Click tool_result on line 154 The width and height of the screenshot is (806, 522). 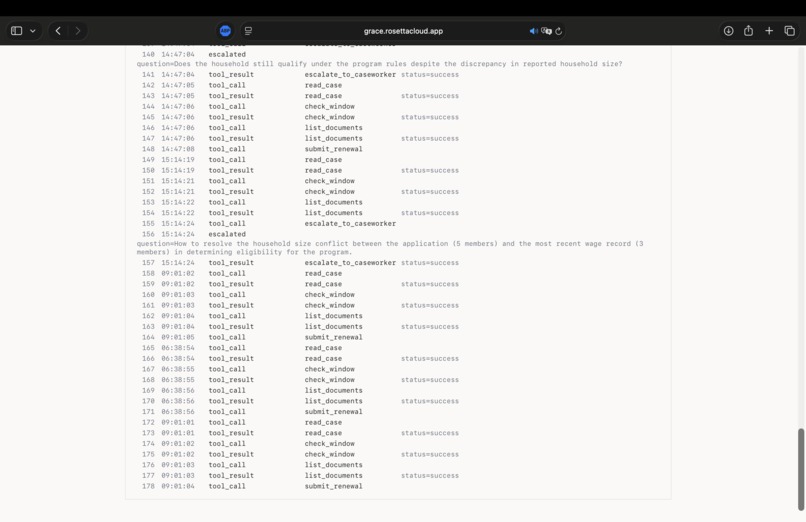click(231, 213)
